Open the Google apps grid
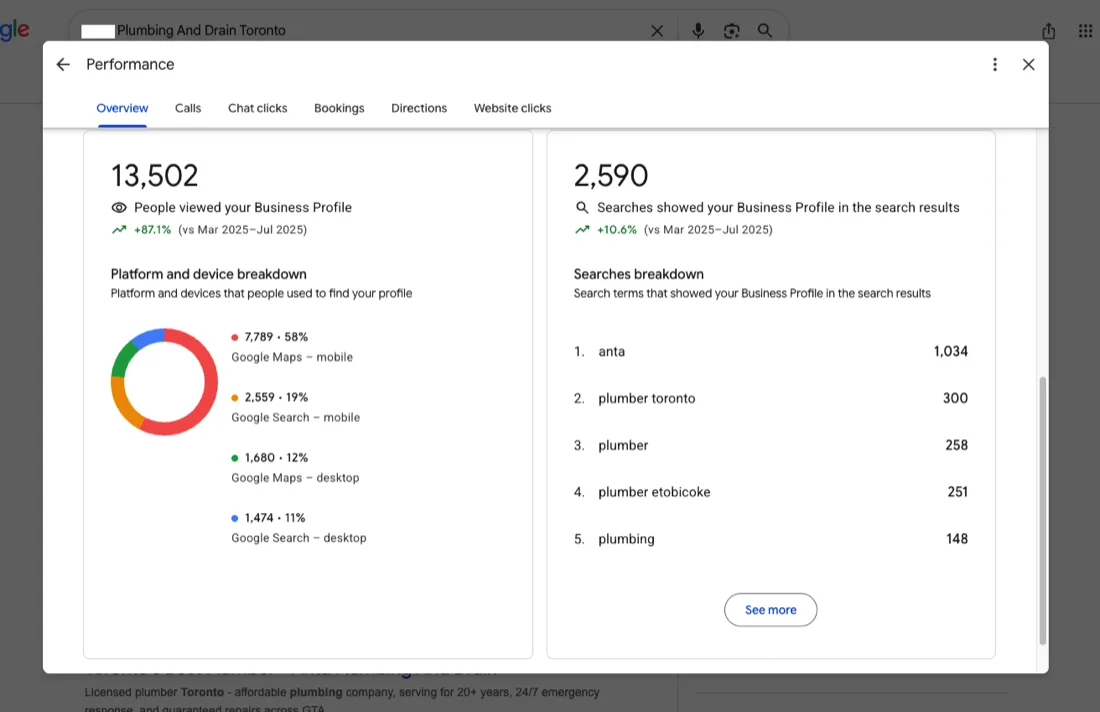Image resolution: width=1100 pixels, height=712 pixels. [x=1085, y=31]
